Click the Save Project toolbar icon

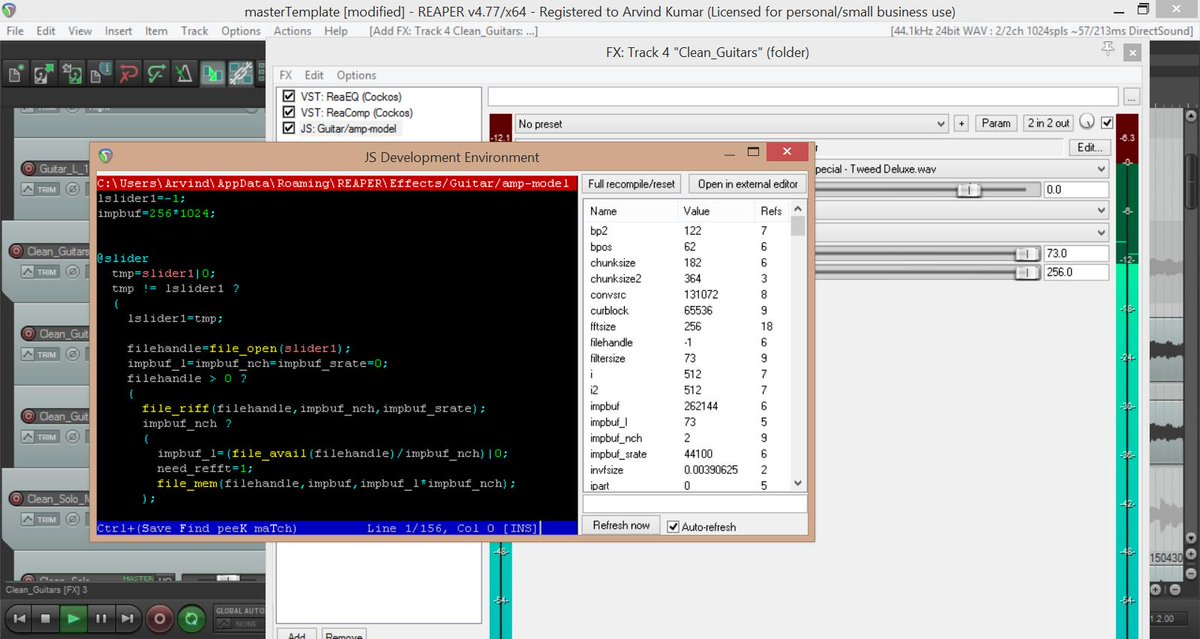pyautogui.click(x=74, y=72)
